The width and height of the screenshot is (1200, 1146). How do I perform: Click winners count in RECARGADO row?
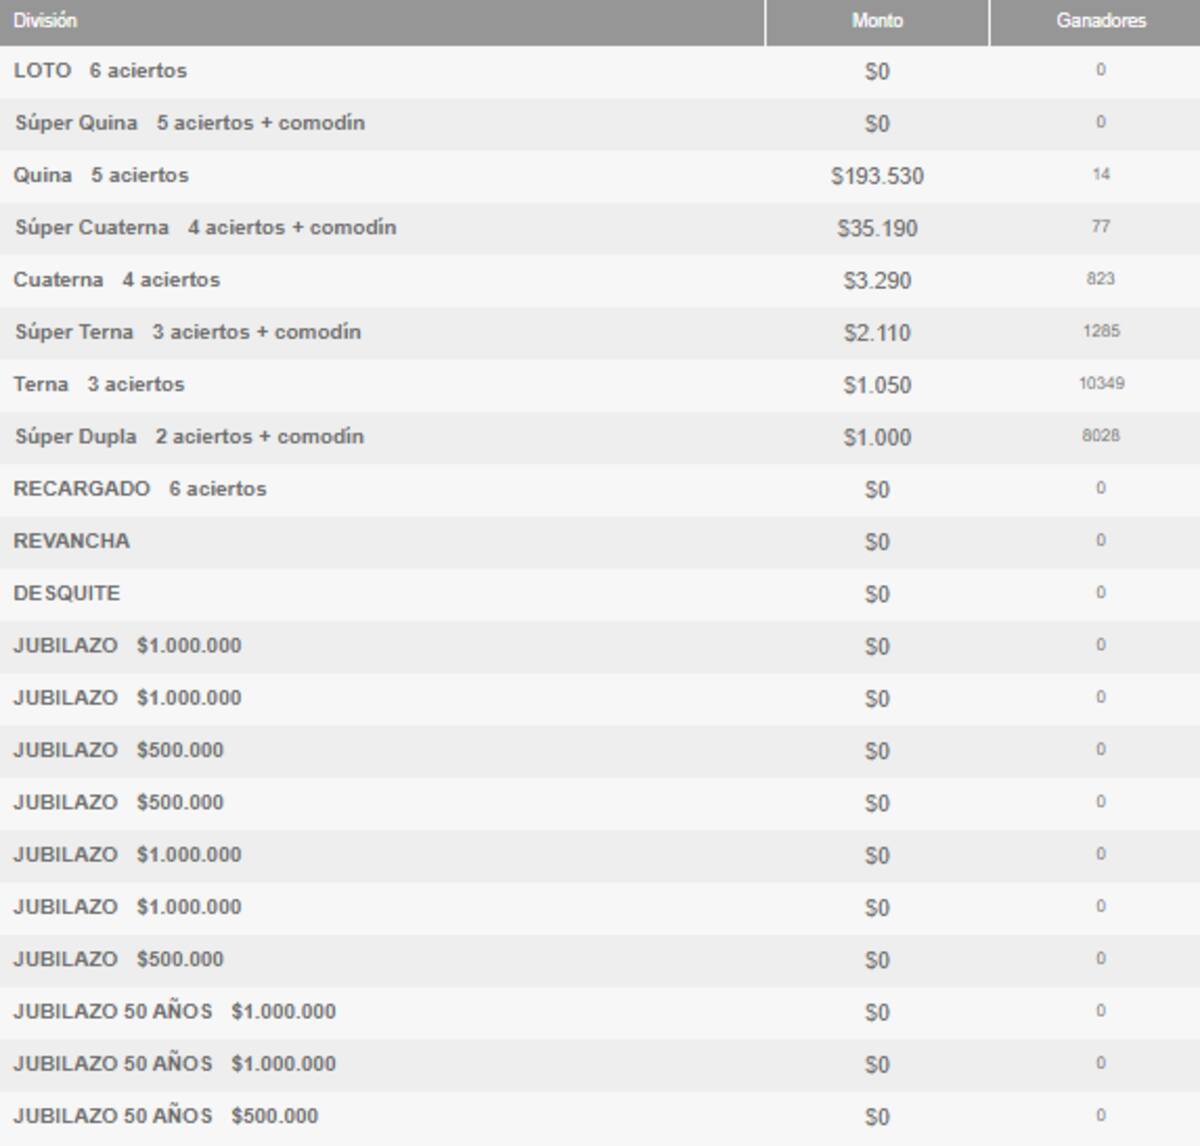[x=1101, y=488]
